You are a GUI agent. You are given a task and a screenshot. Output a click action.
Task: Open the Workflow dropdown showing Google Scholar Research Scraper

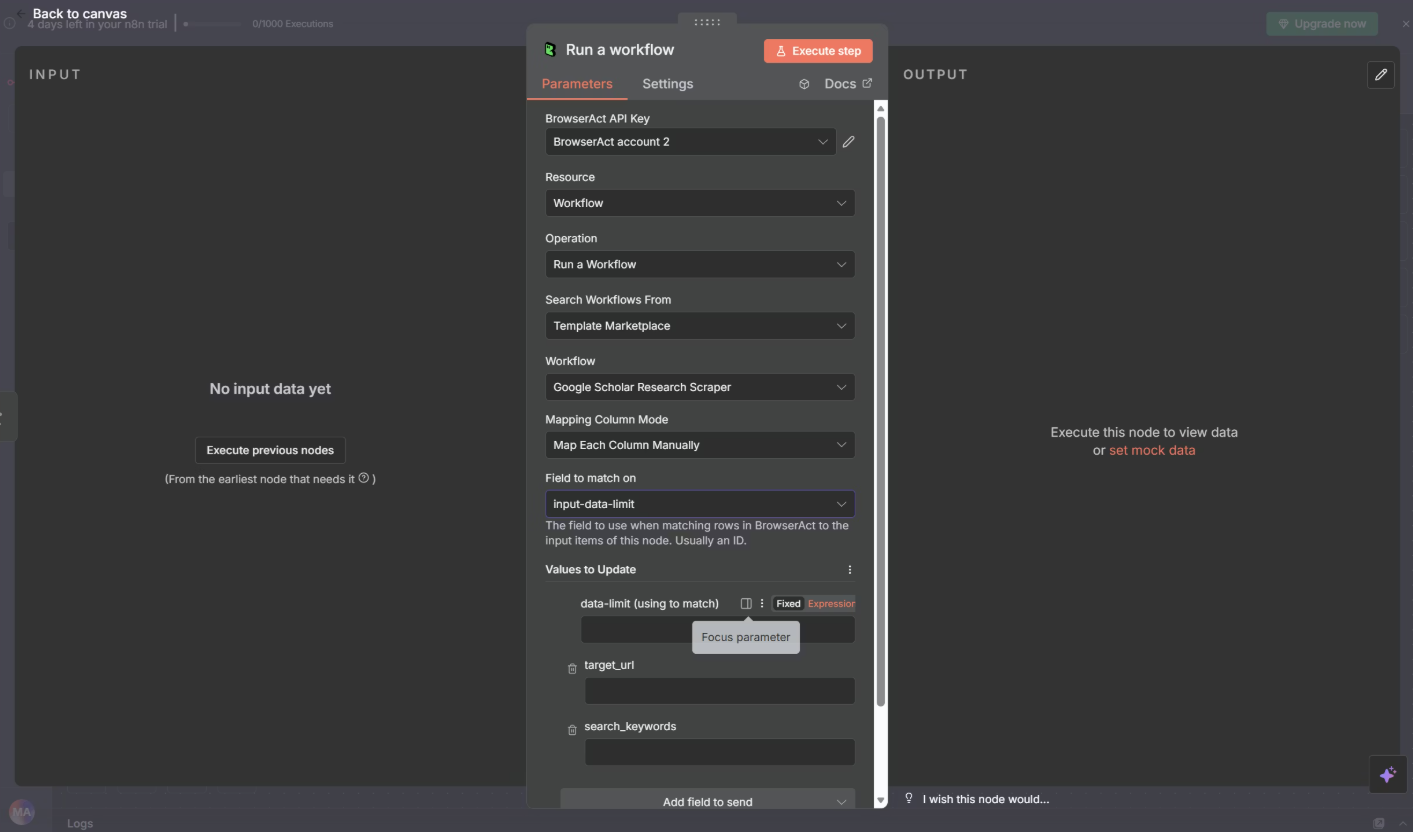(699, 387)
